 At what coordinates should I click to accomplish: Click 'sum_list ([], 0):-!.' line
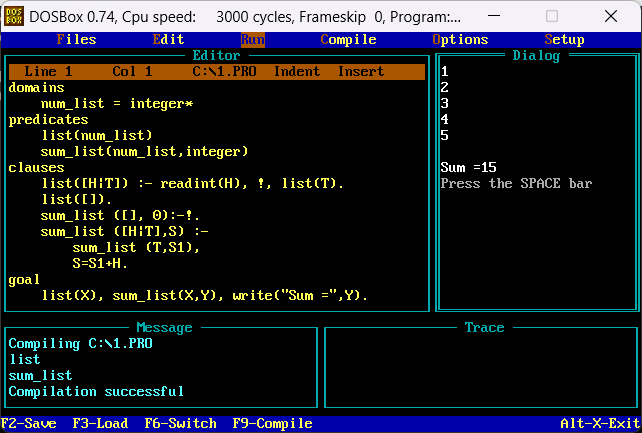point(120,216)
